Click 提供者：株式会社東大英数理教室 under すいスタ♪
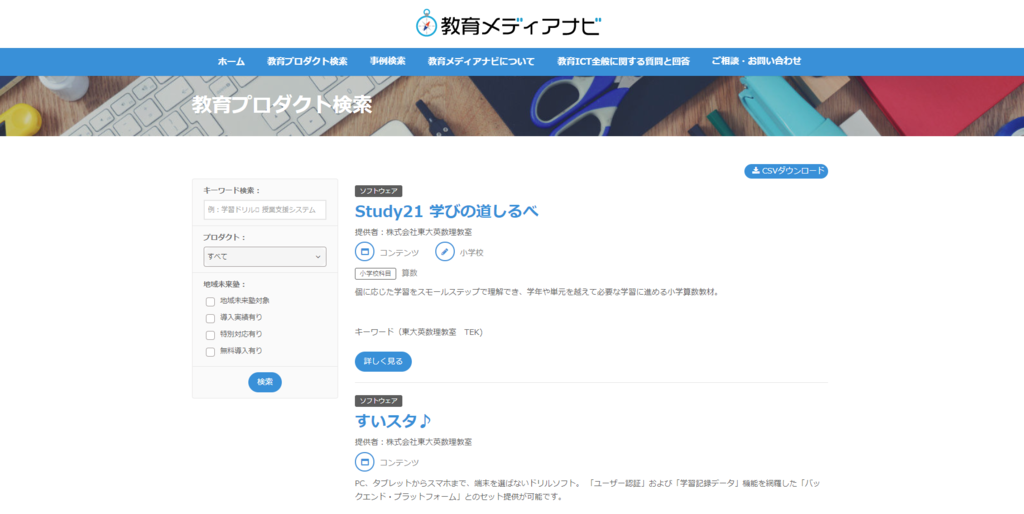 (x=413, y=442)
